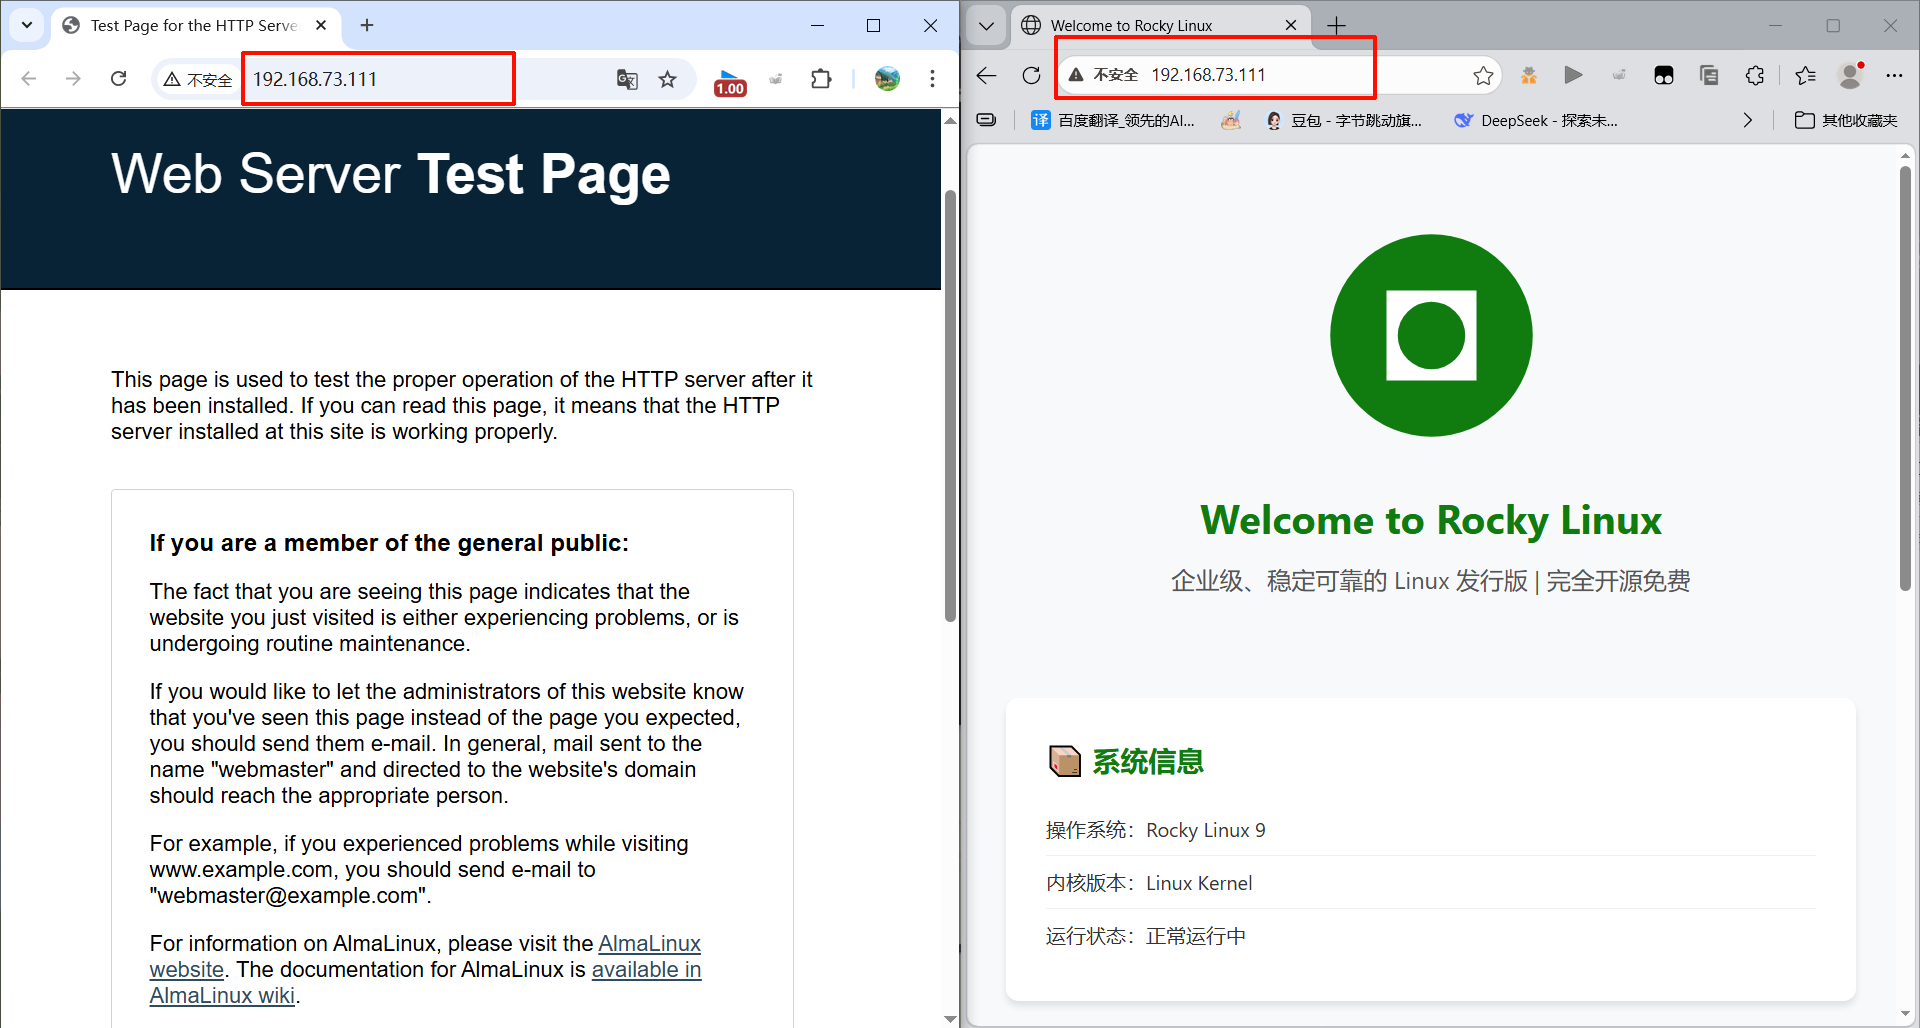Open the Edge profile avatar
This screenshot has height=1028, width=1920.
tap(1851, 75)
